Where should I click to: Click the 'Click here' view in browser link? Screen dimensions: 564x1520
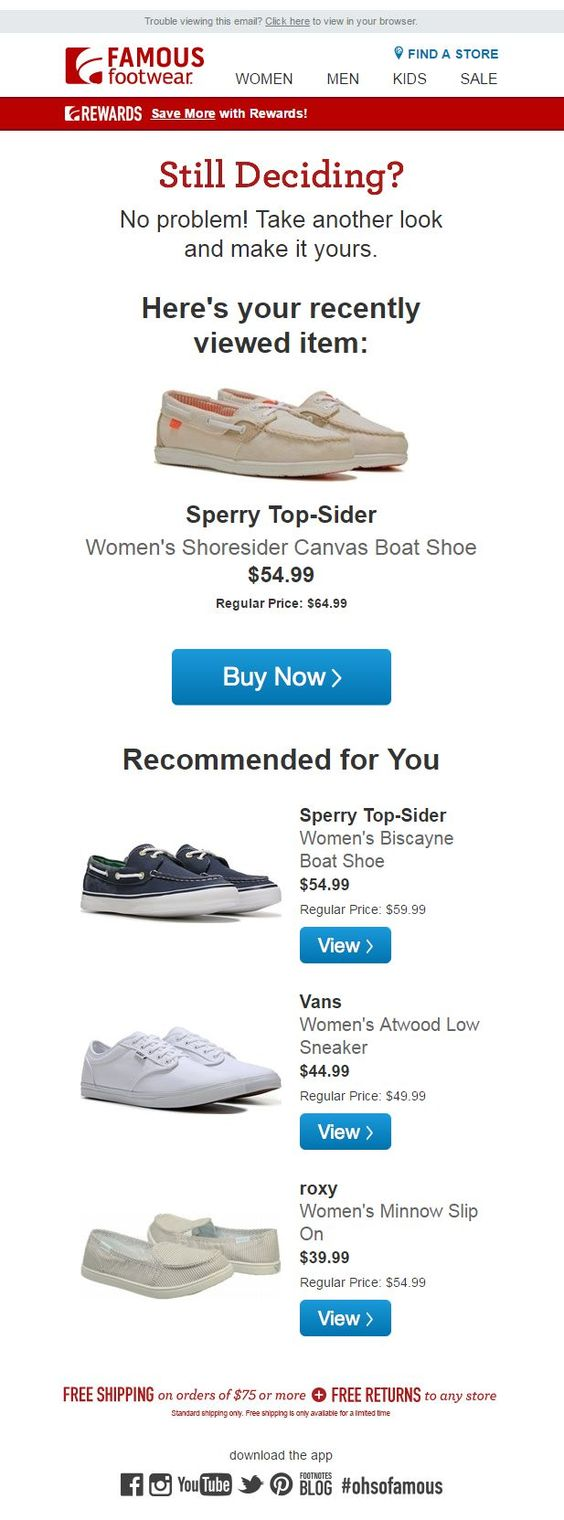[x=287, y=21]
